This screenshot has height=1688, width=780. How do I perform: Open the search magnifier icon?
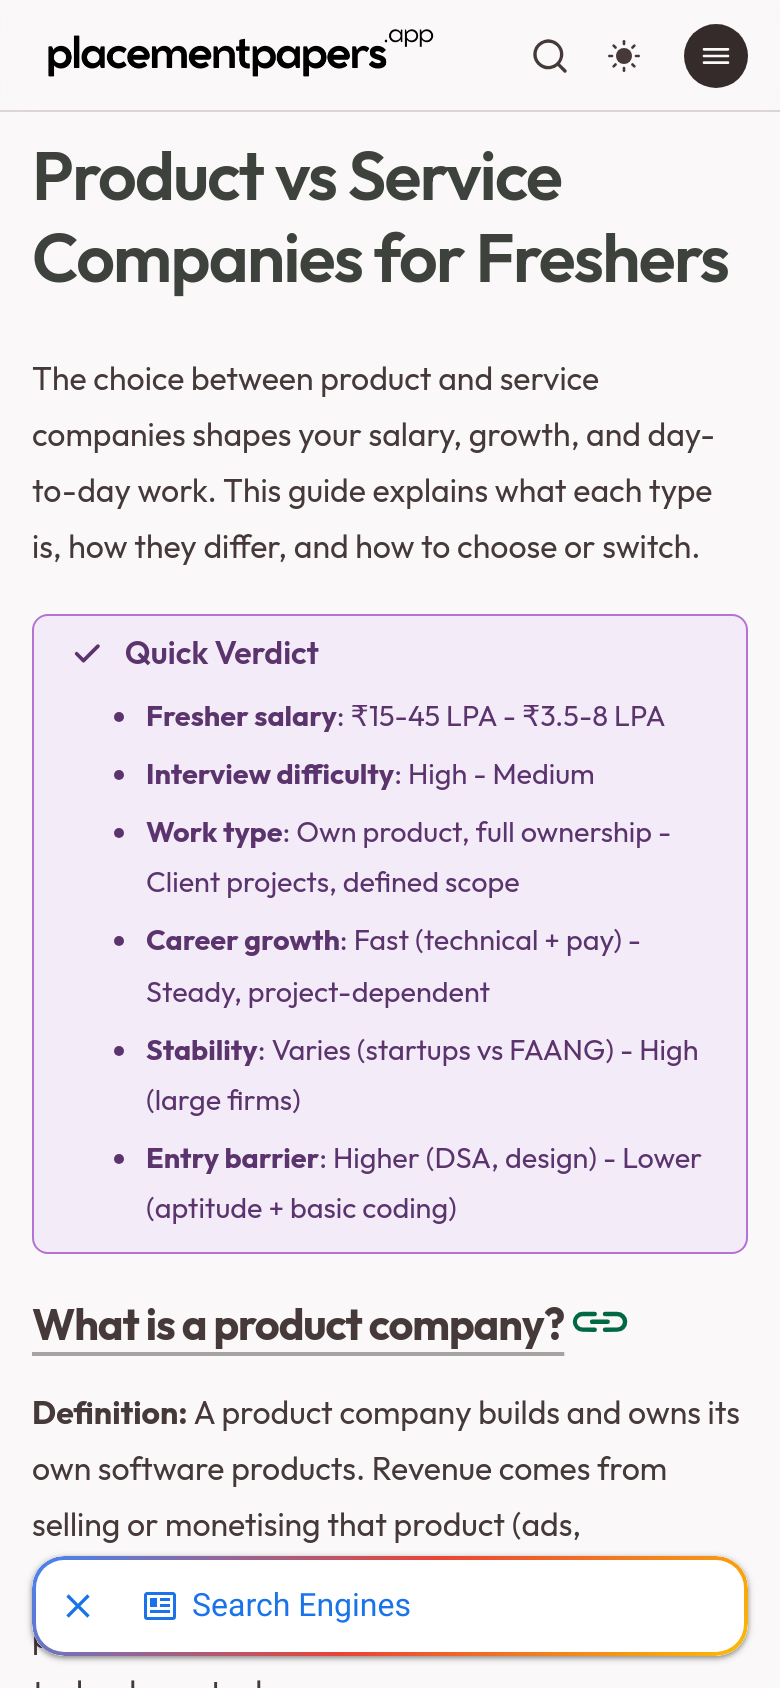[x=550, y=56]
